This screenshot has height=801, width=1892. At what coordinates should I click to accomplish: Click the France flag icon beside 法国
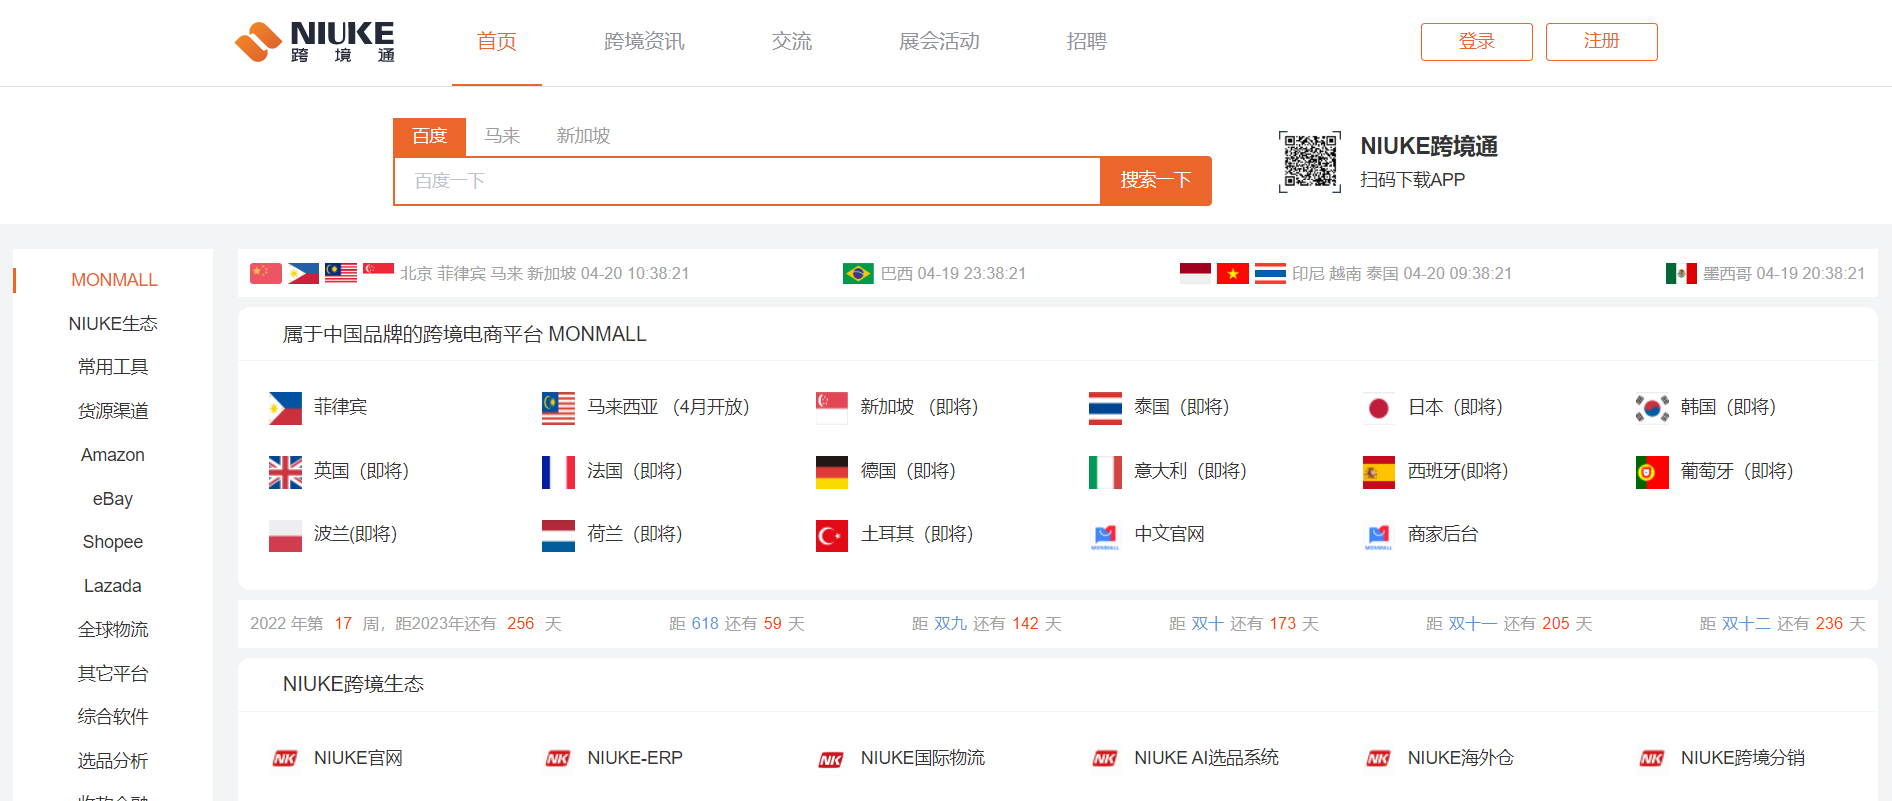tap(558, 472)
